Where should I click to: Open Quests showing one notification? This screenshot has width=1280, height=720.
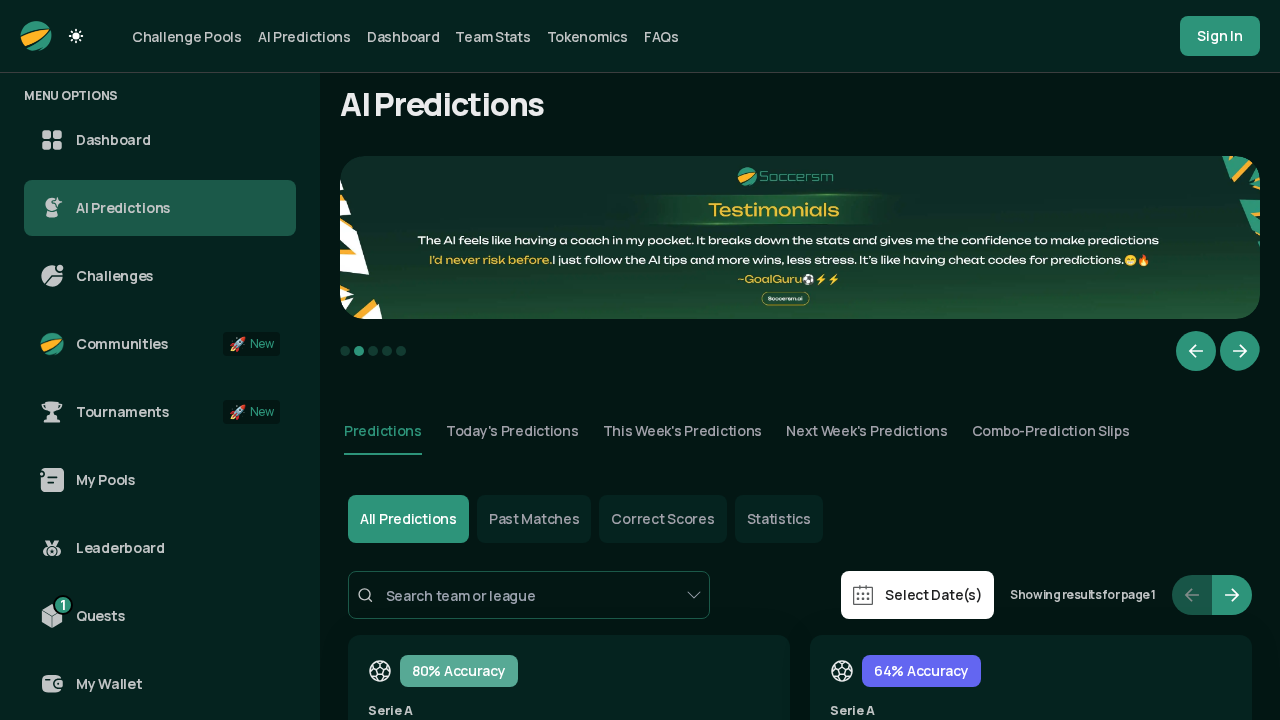100,616
